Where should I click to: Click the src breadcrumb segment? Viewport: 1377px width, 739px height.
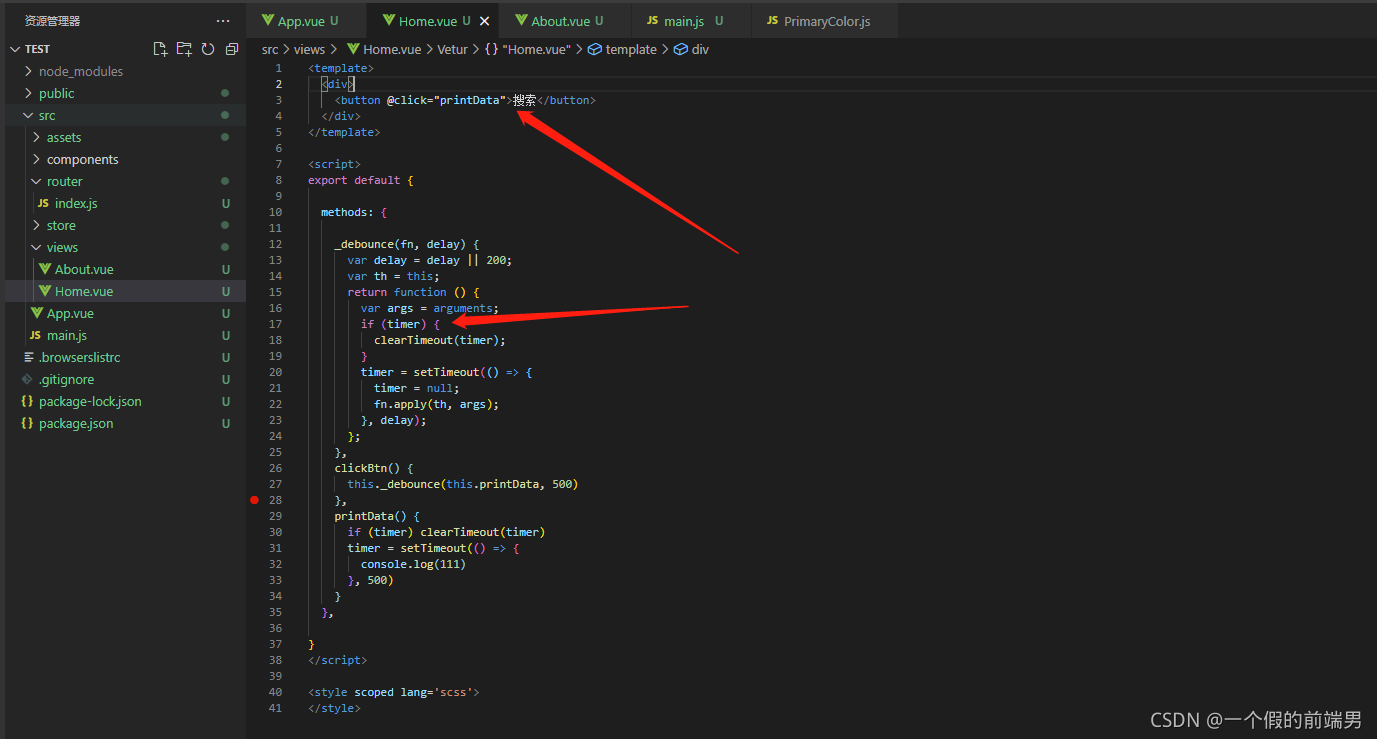tap(270, 49)
